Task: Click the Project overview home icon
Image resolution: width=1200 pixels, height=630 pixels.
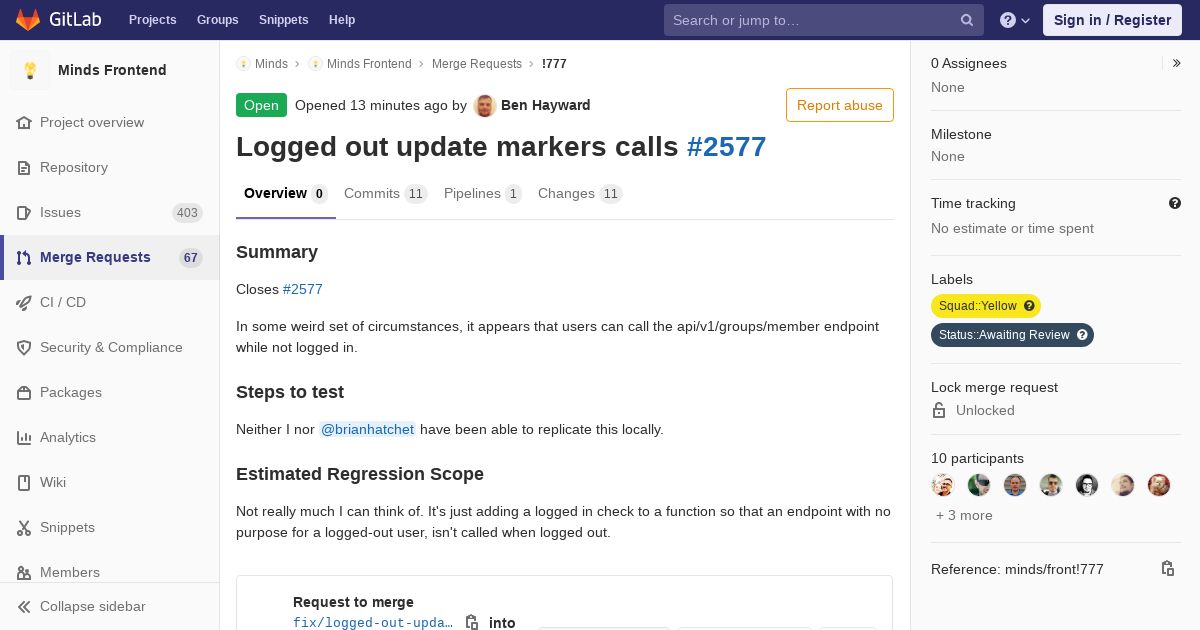Action: pos(24,123)
